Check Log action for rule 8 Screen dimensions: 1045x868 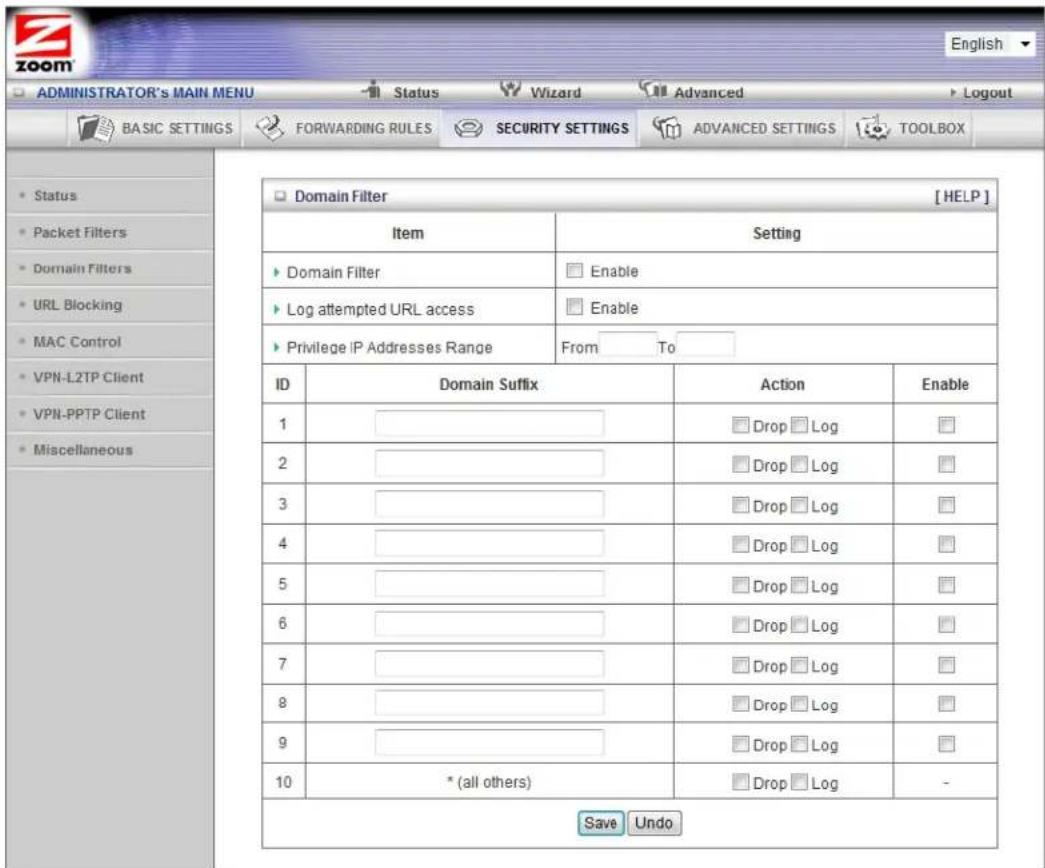[x=799, y=703]
